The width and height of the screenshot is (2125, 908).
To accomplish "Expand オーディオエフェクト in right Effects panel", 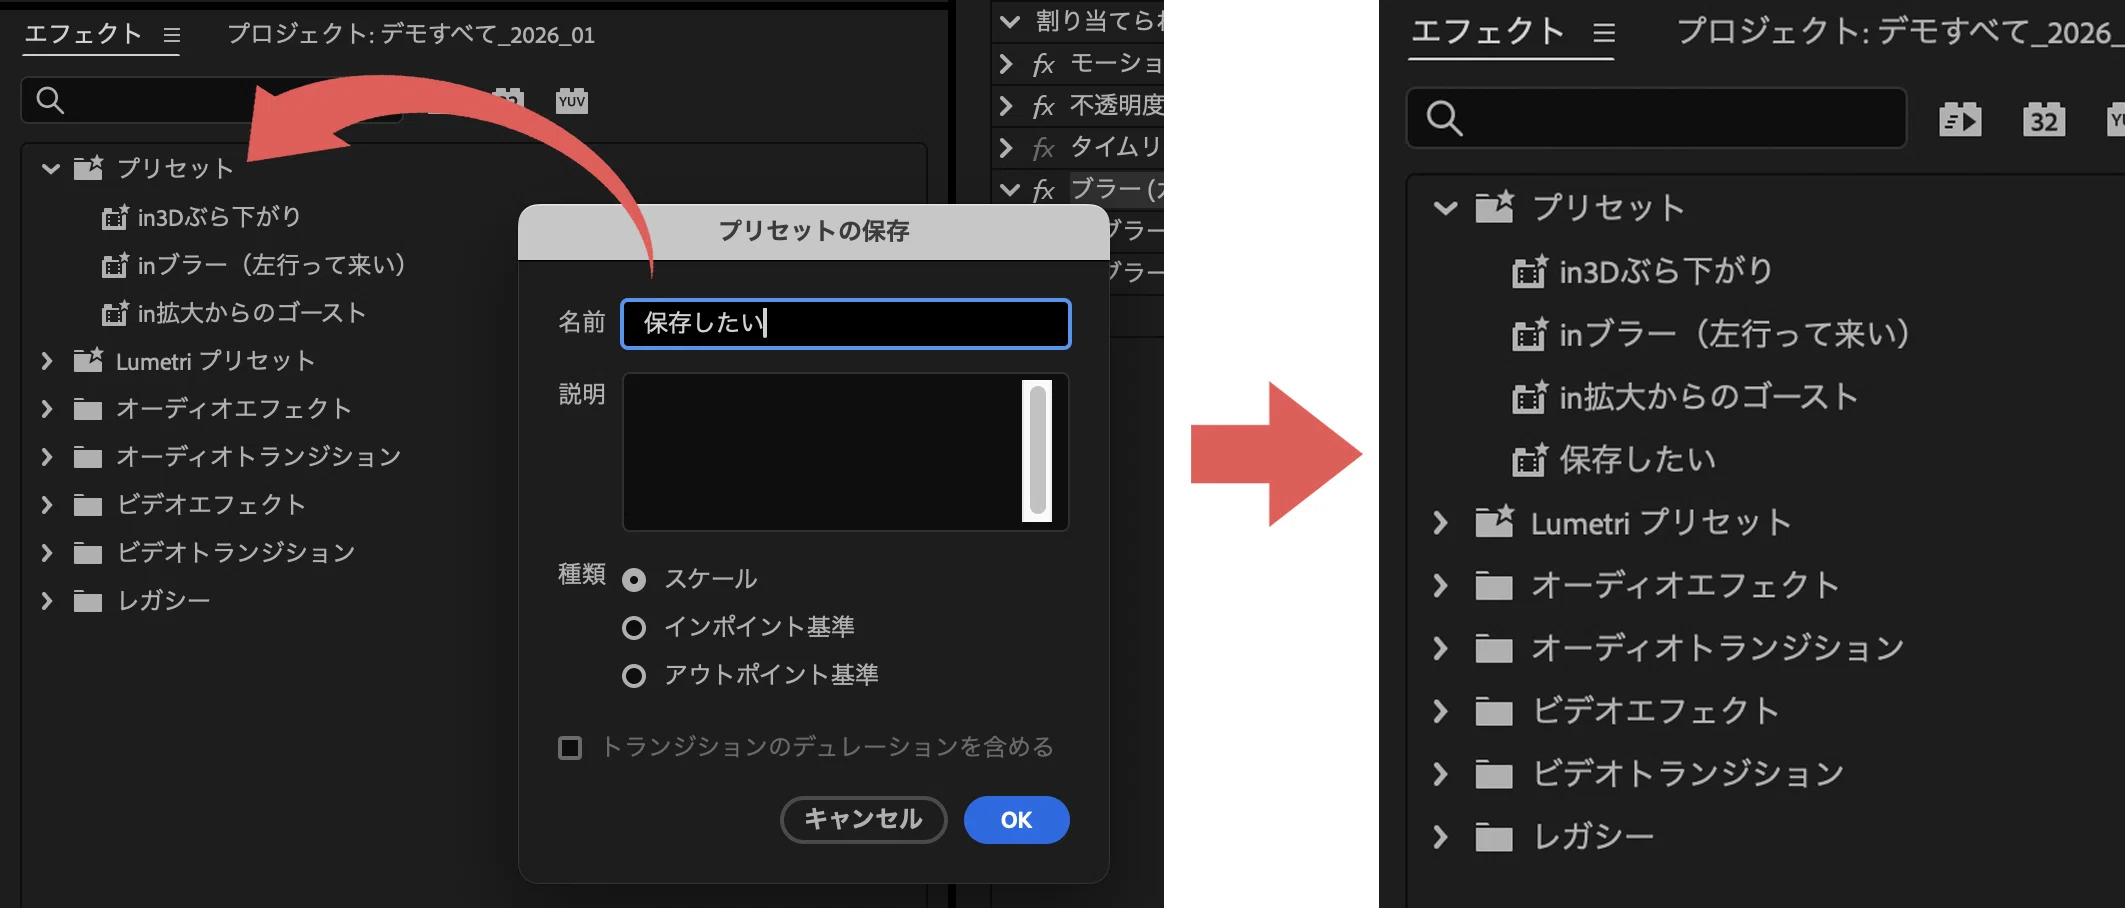I will point(1440,585).
